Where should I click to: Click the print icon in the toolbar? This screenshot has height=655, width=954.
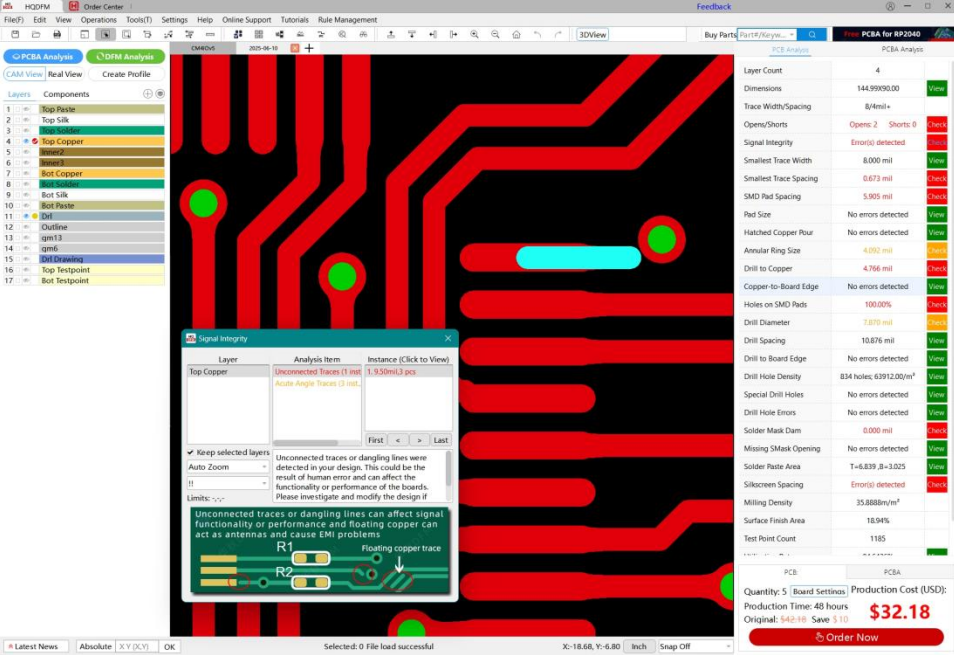58,34
